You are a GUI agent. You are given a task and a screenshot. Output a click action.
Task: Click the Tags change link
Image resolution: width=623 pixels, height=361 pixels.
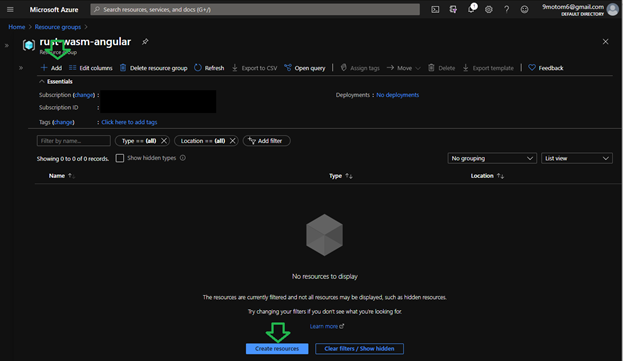63,122
